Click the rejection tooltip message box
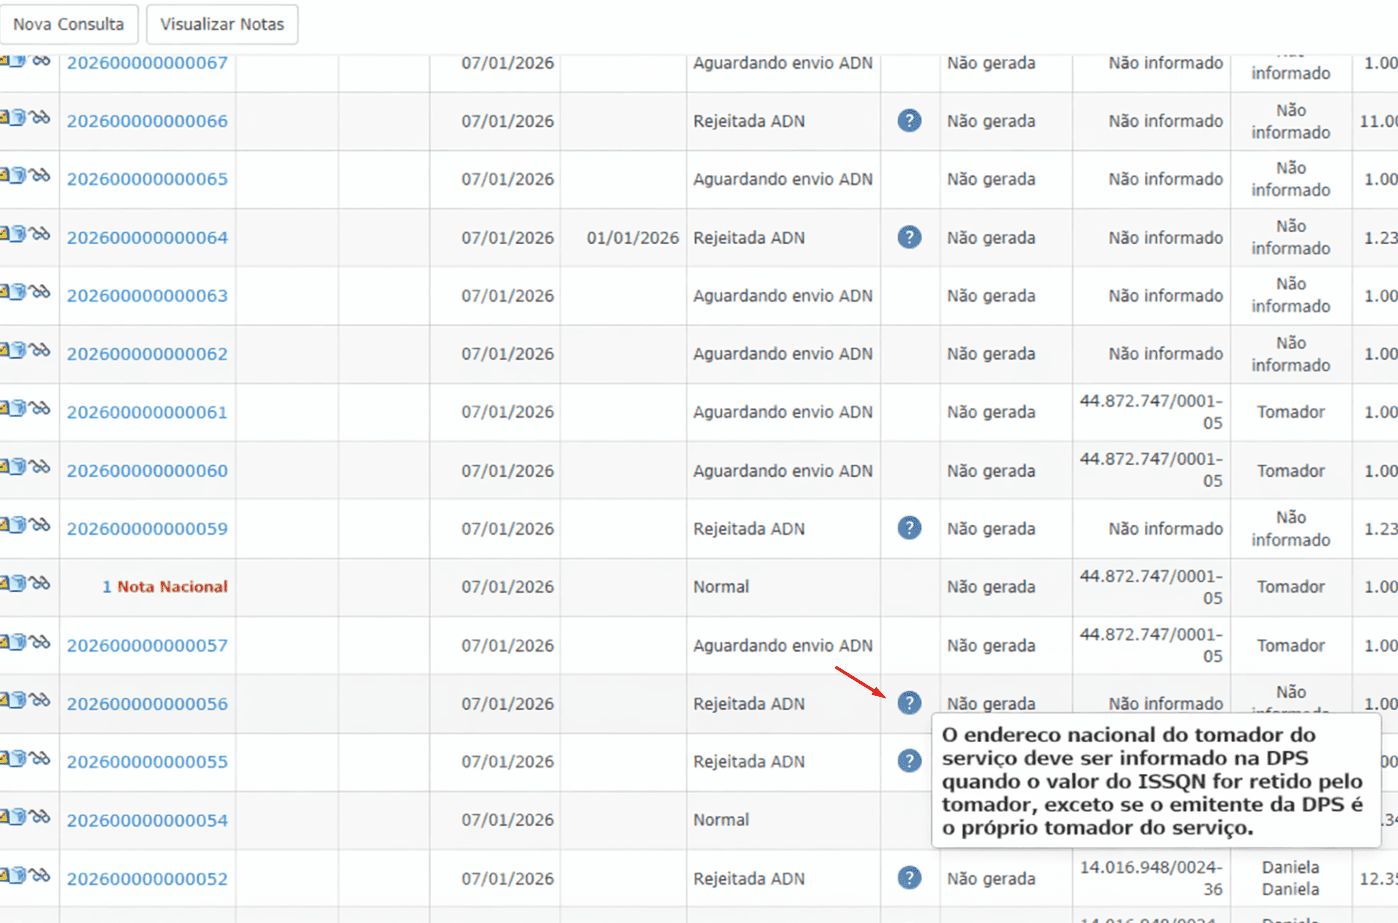 1155,781
